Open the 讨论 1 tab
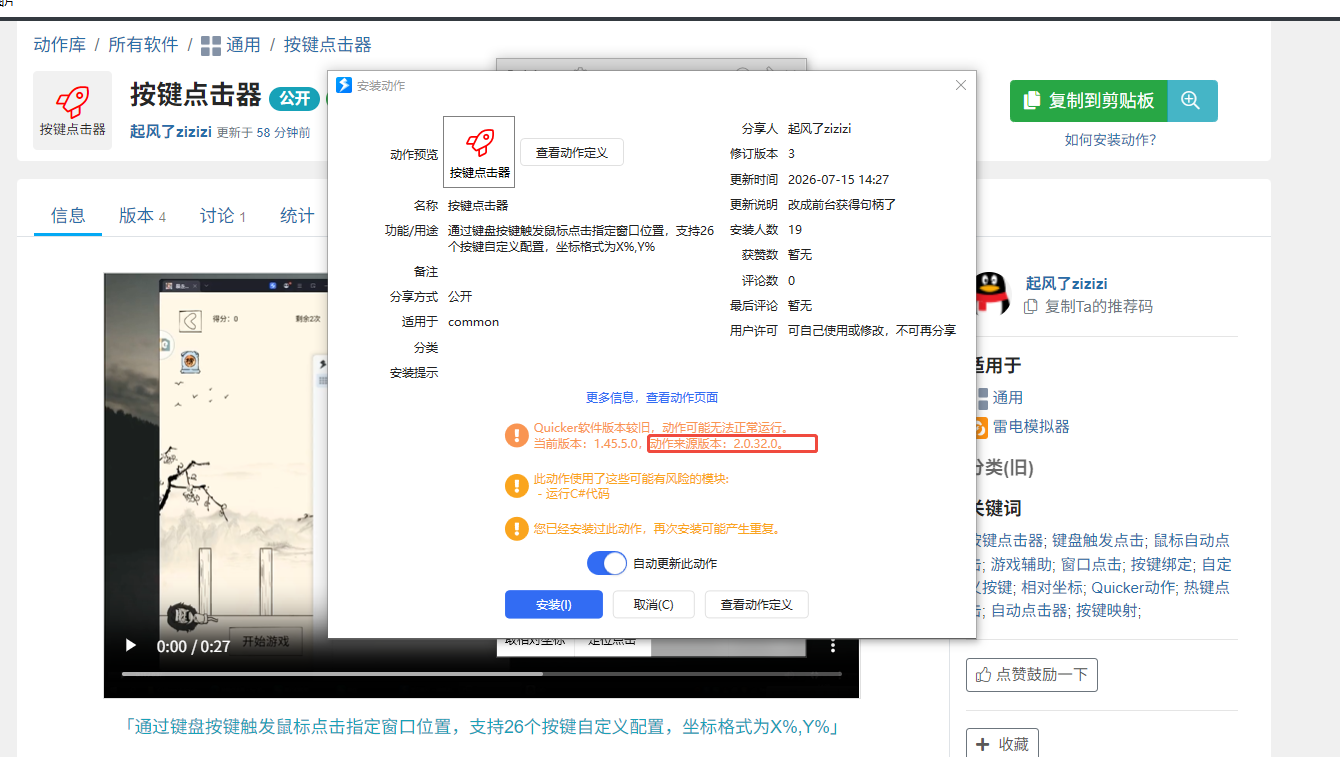 coord(223,215)
